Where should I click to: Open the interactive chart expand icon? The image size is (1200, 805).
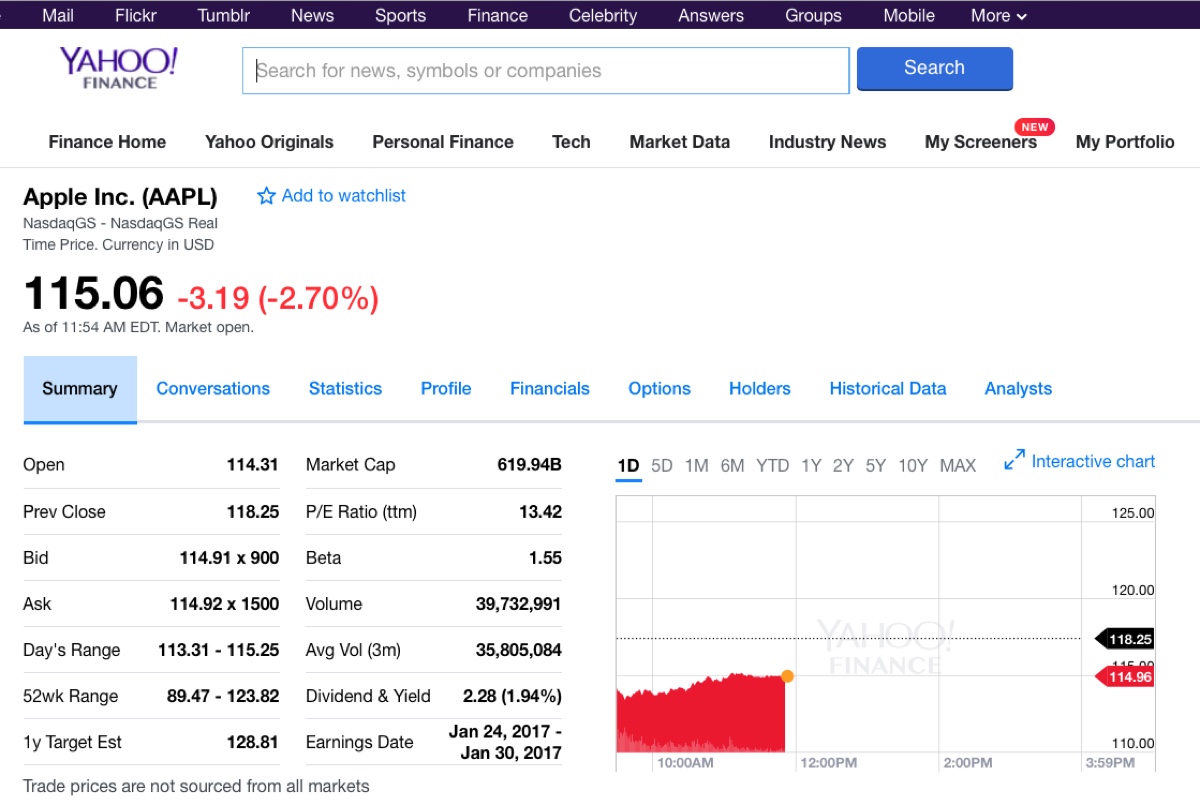1013,460
